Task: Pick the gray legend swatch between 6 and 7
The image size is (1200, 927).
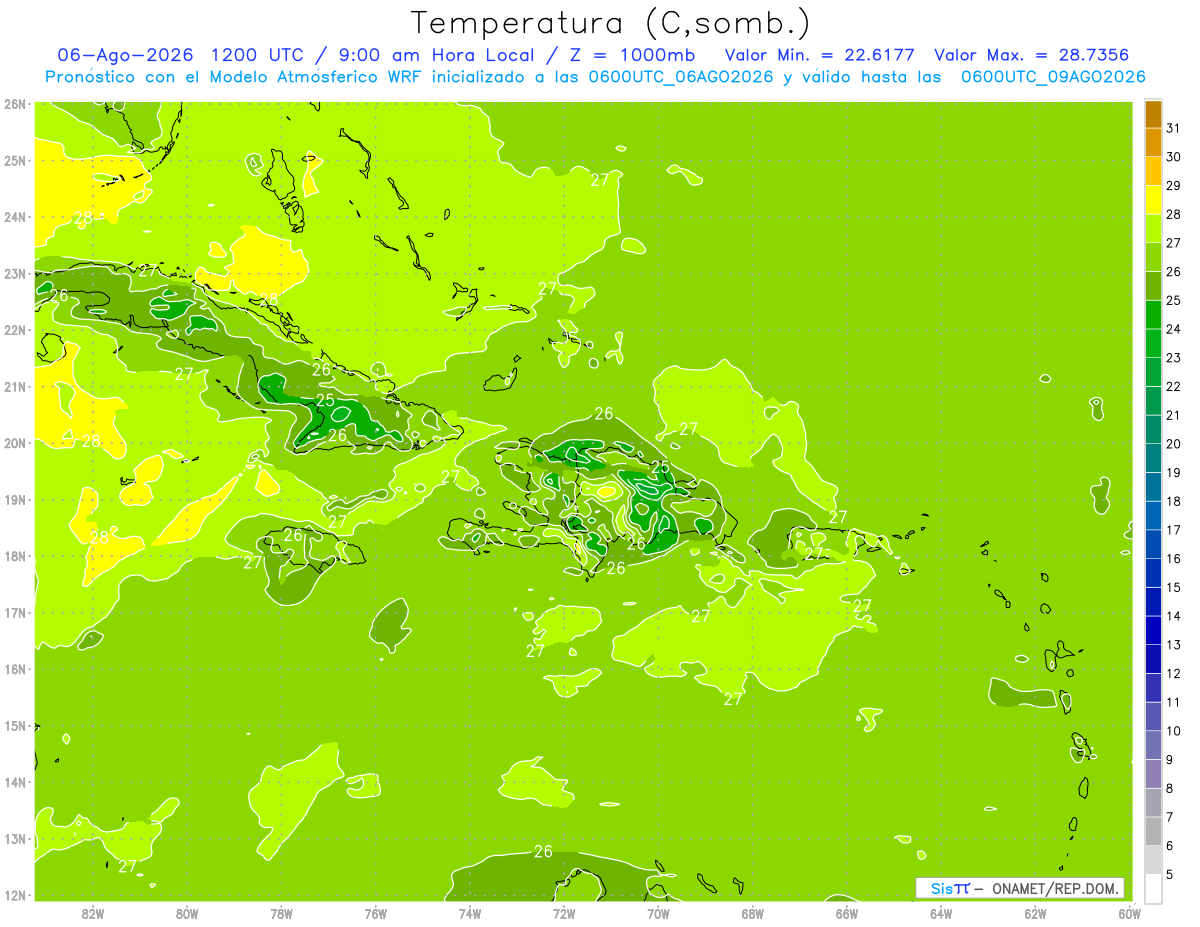Action: [1153, 831]
